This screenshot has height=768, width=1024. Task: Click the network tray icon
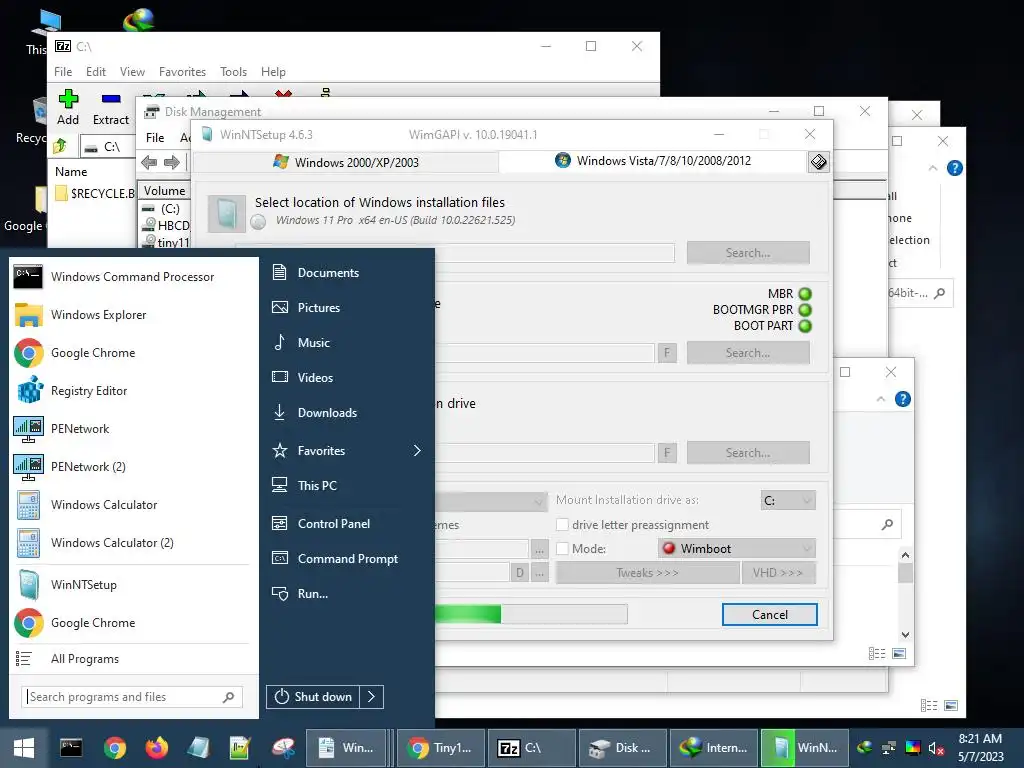pos(889,748)
